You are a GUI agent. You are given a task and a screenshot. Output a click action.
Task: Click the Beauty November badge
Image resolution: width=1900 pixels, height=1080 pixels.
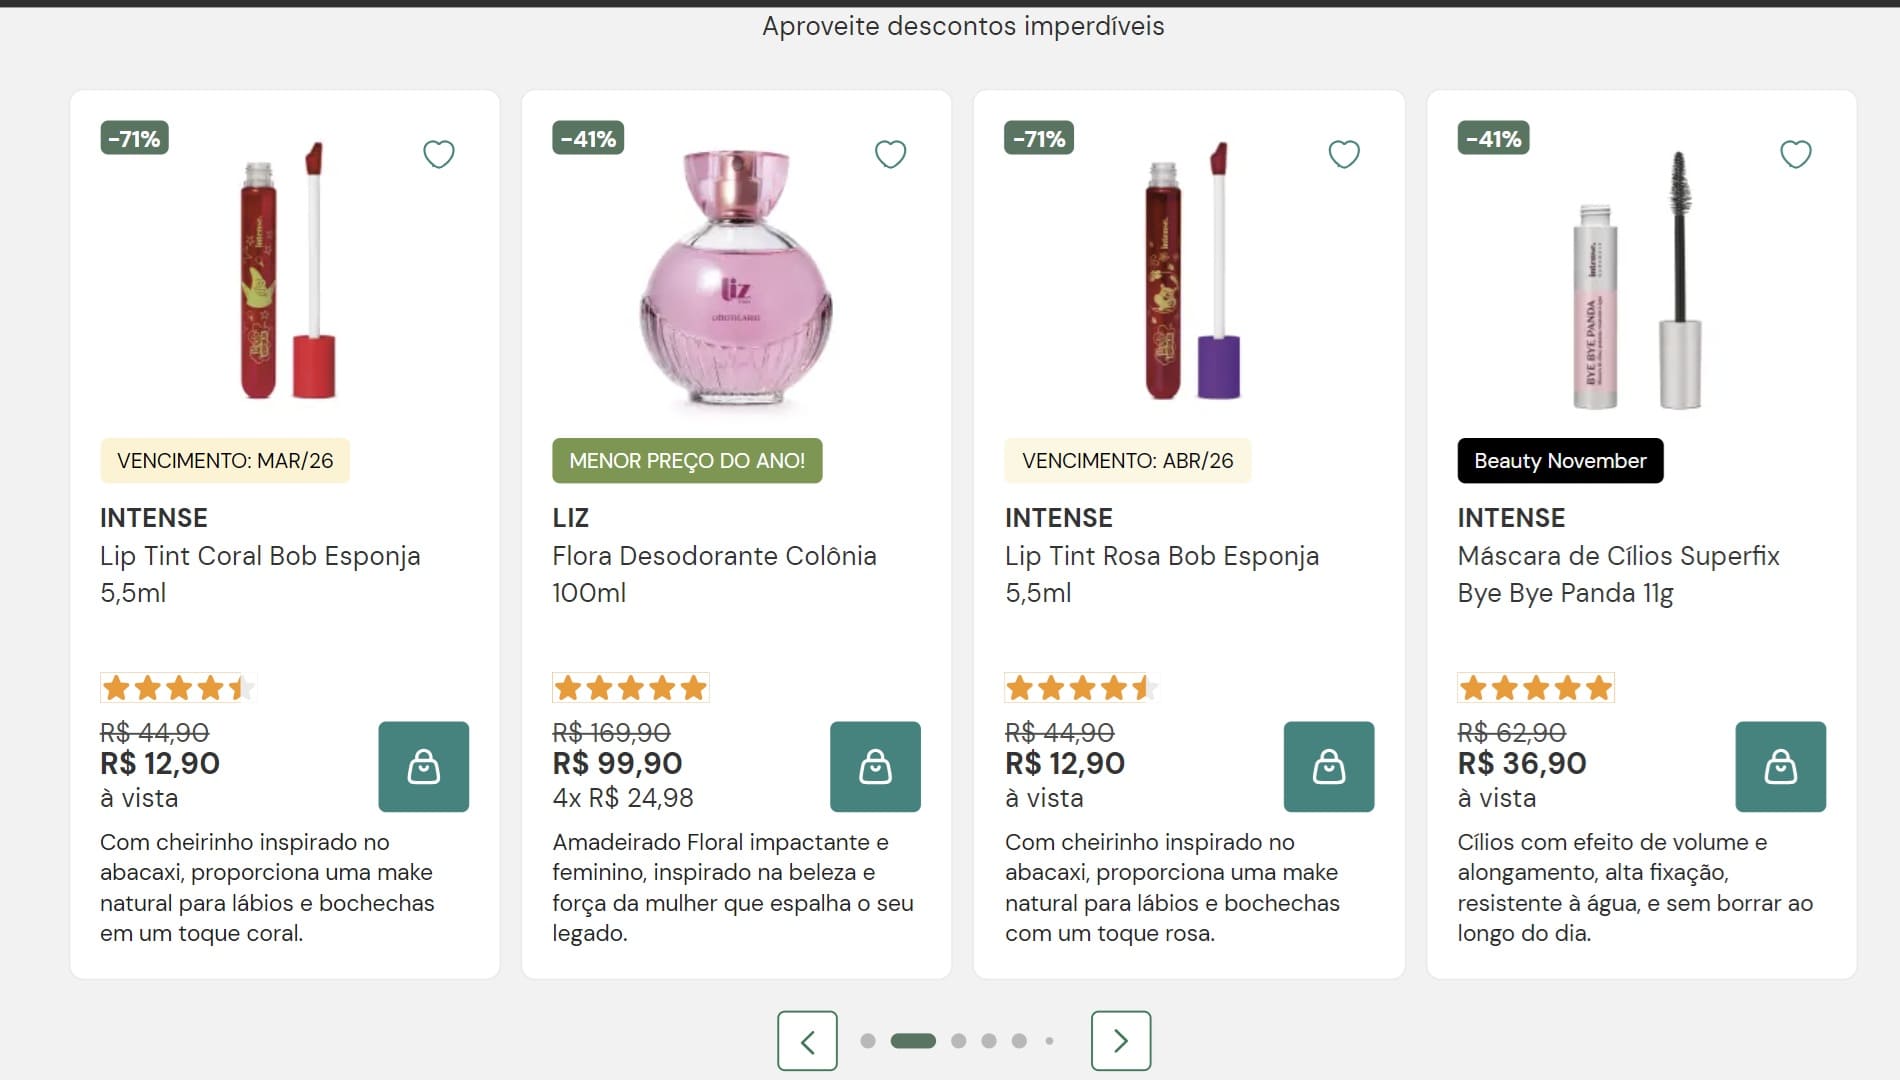click(1560, 461)
